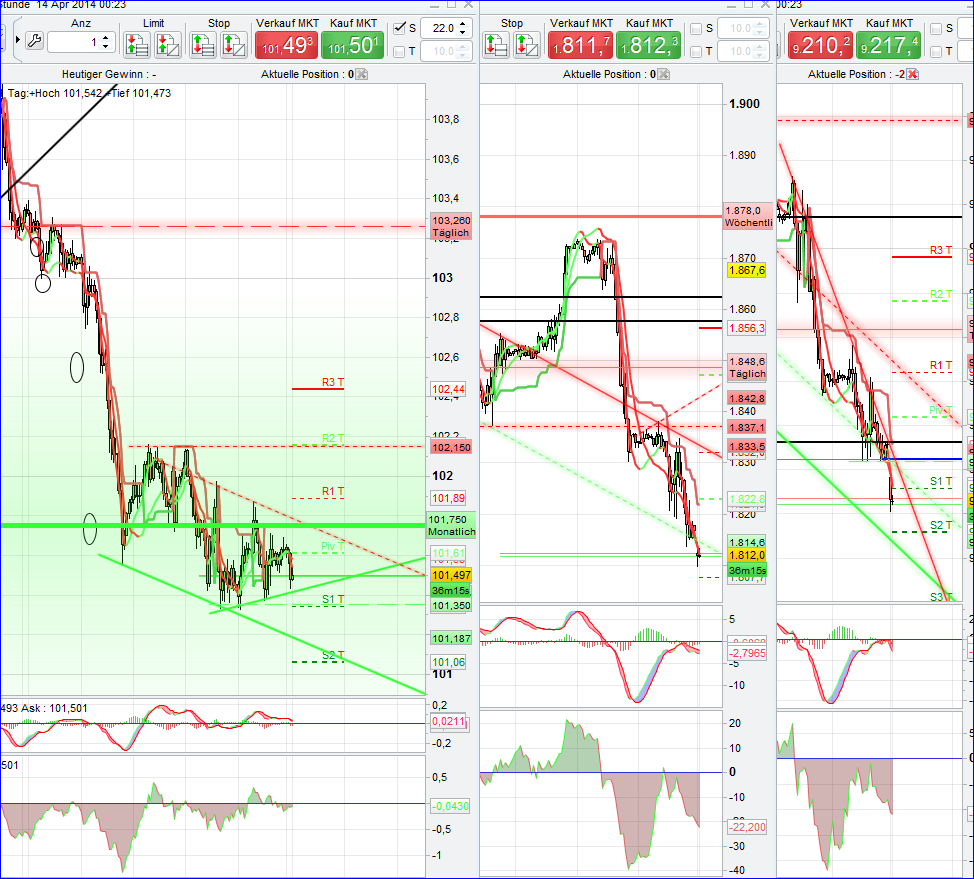Uncheck the S stop checkbox on left chart

pos(398,27)
